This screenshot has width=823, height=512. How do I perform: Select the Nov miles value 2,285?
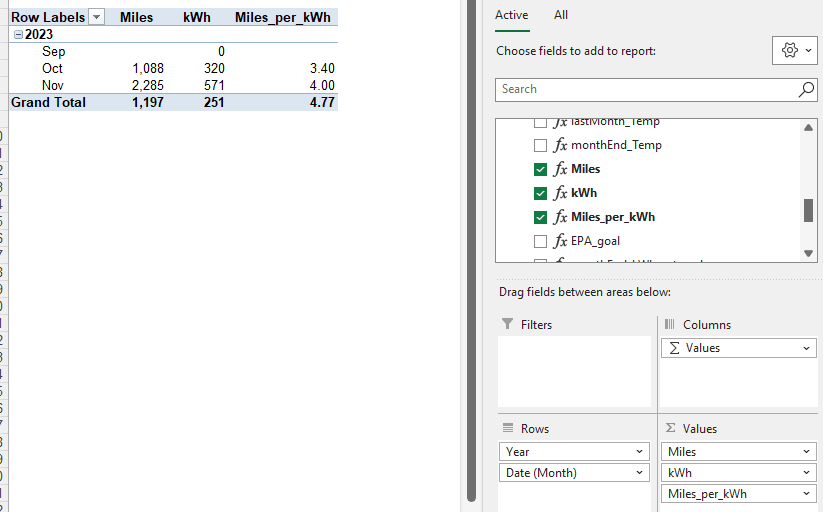point(148,86)
